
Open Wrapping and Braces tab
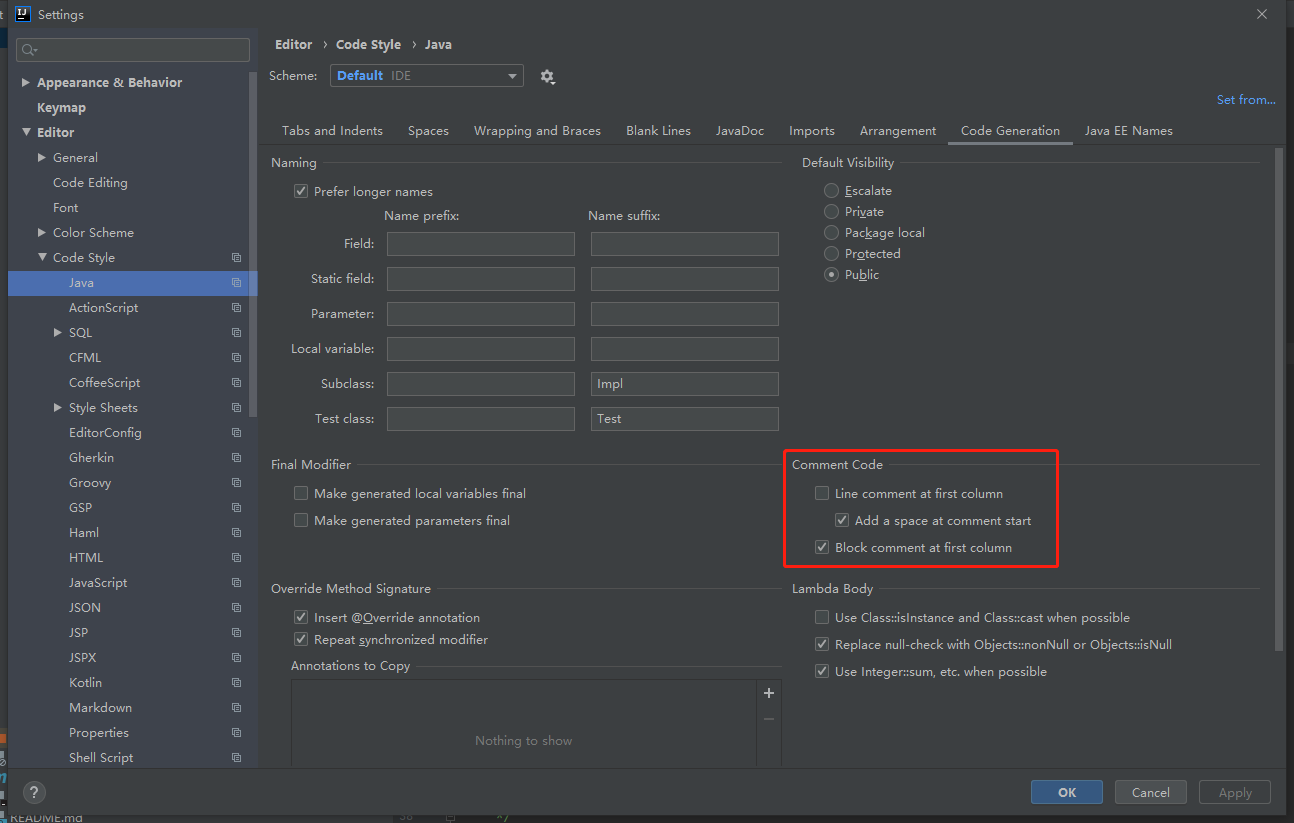point(537,131)
